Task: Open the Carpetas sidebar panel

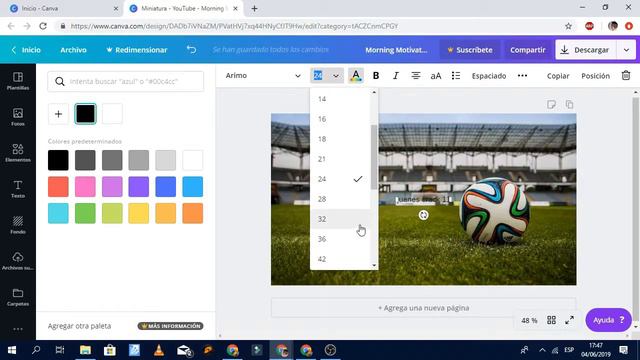Action: [x=18, y=297]
